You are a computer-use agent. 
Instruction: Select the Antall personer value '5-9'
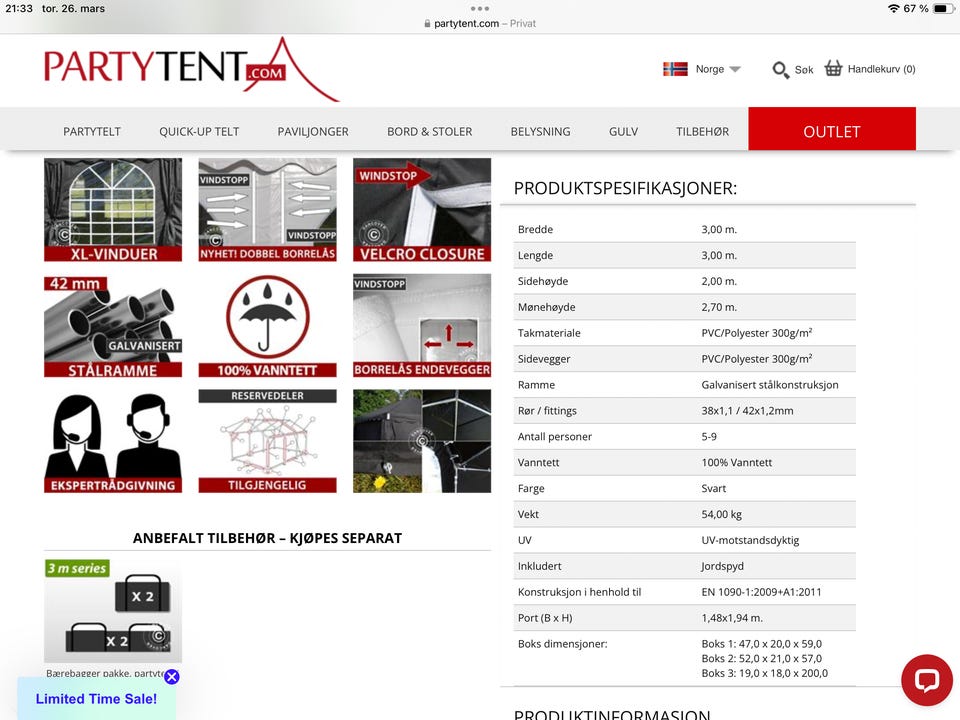click(709, 437)
